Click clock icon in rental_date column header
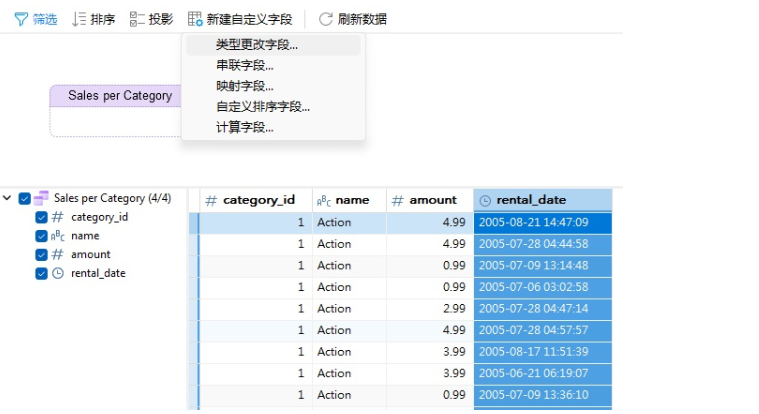The height and width of the screenshot is (414, 759). tap(485, 201)
